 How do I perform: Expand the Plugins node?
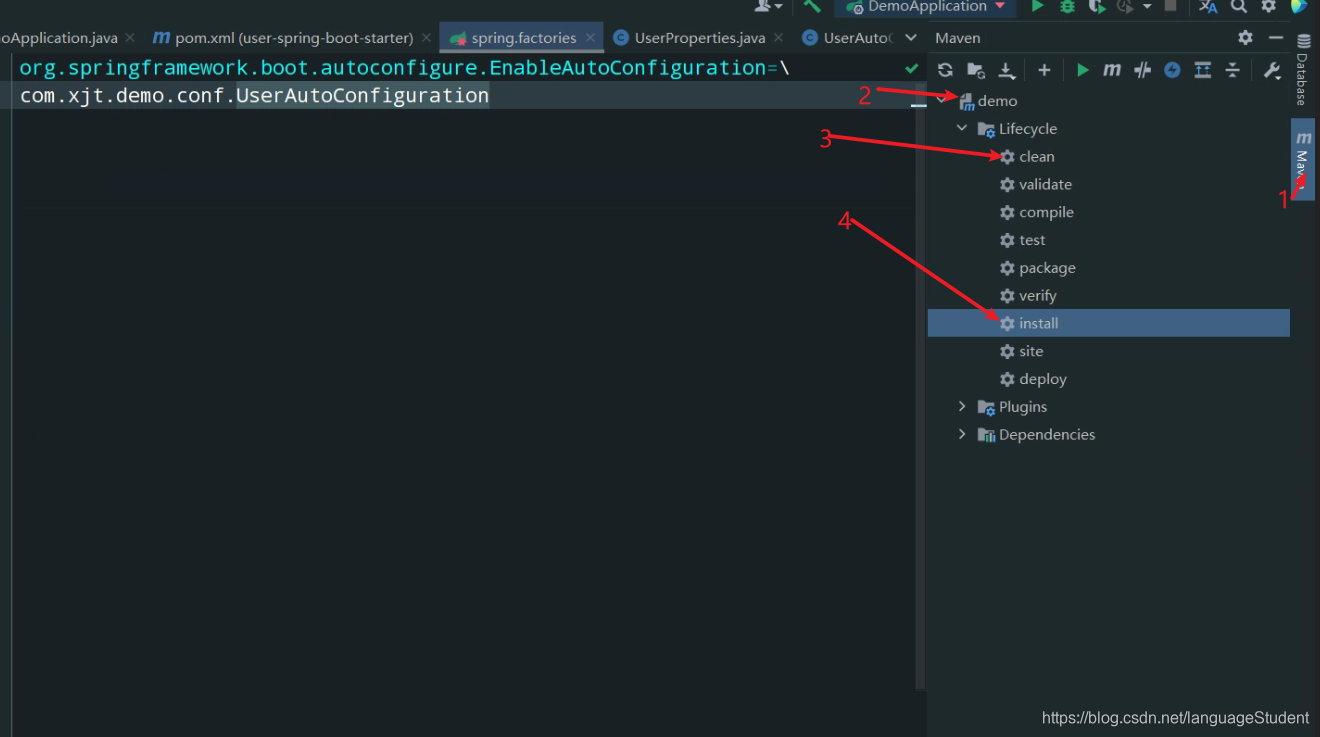[x=962, y=407]
